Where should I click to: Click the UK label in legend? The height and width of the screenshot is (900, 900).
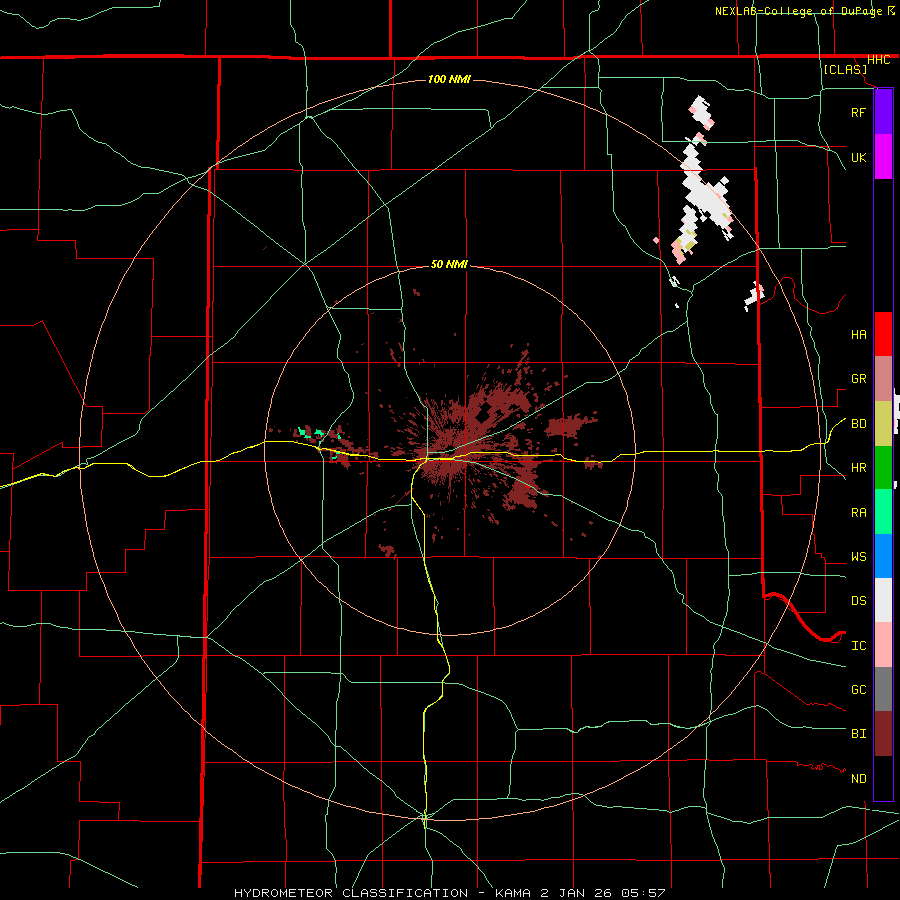[858, 157]
